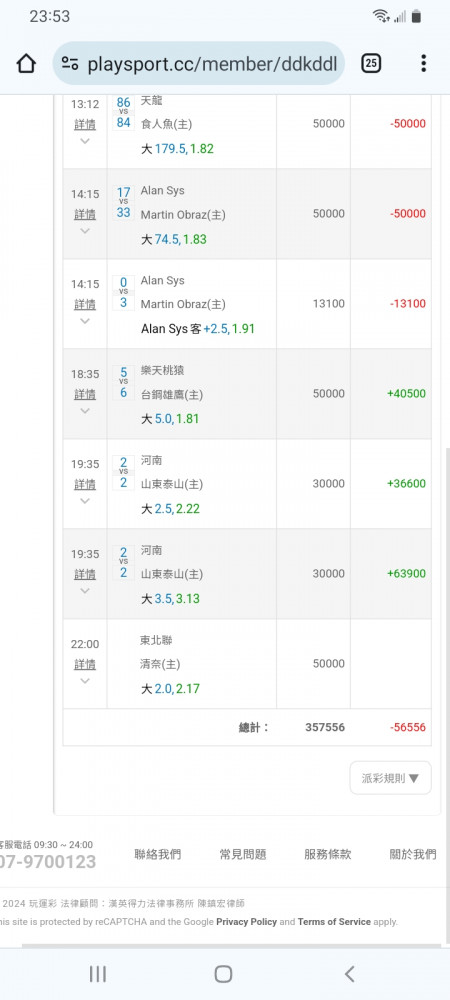Open the 服務條款 footer link
Image resolution: width=450 pixels, height=1000 pixels.
pyautogui.click(x=328, y=854)
